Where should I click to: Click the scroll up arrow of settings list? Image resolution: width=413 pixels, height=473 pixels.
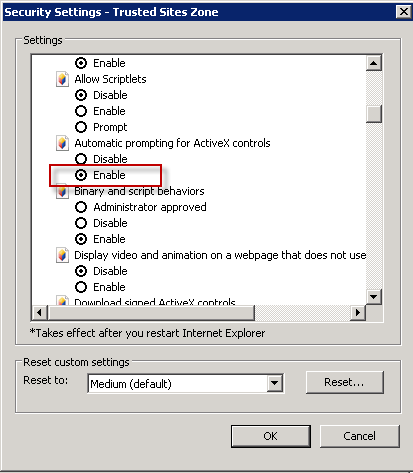coord(374,63)
